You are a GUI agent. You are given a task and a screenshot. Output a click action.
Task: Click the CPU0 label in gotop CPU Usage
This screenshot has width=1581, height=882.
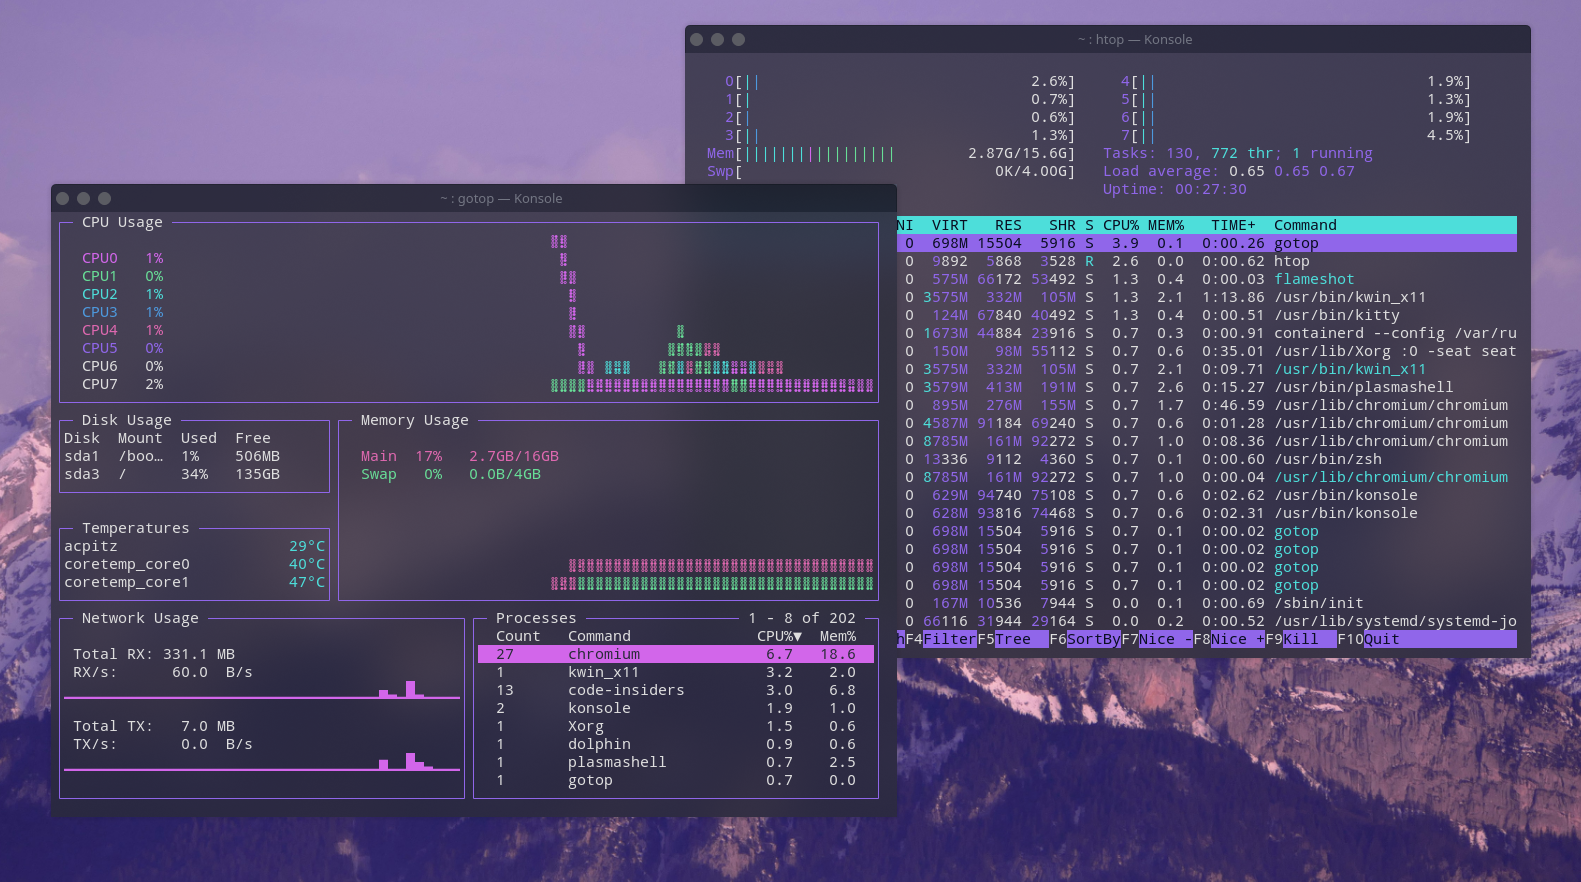tap(99, 258)
